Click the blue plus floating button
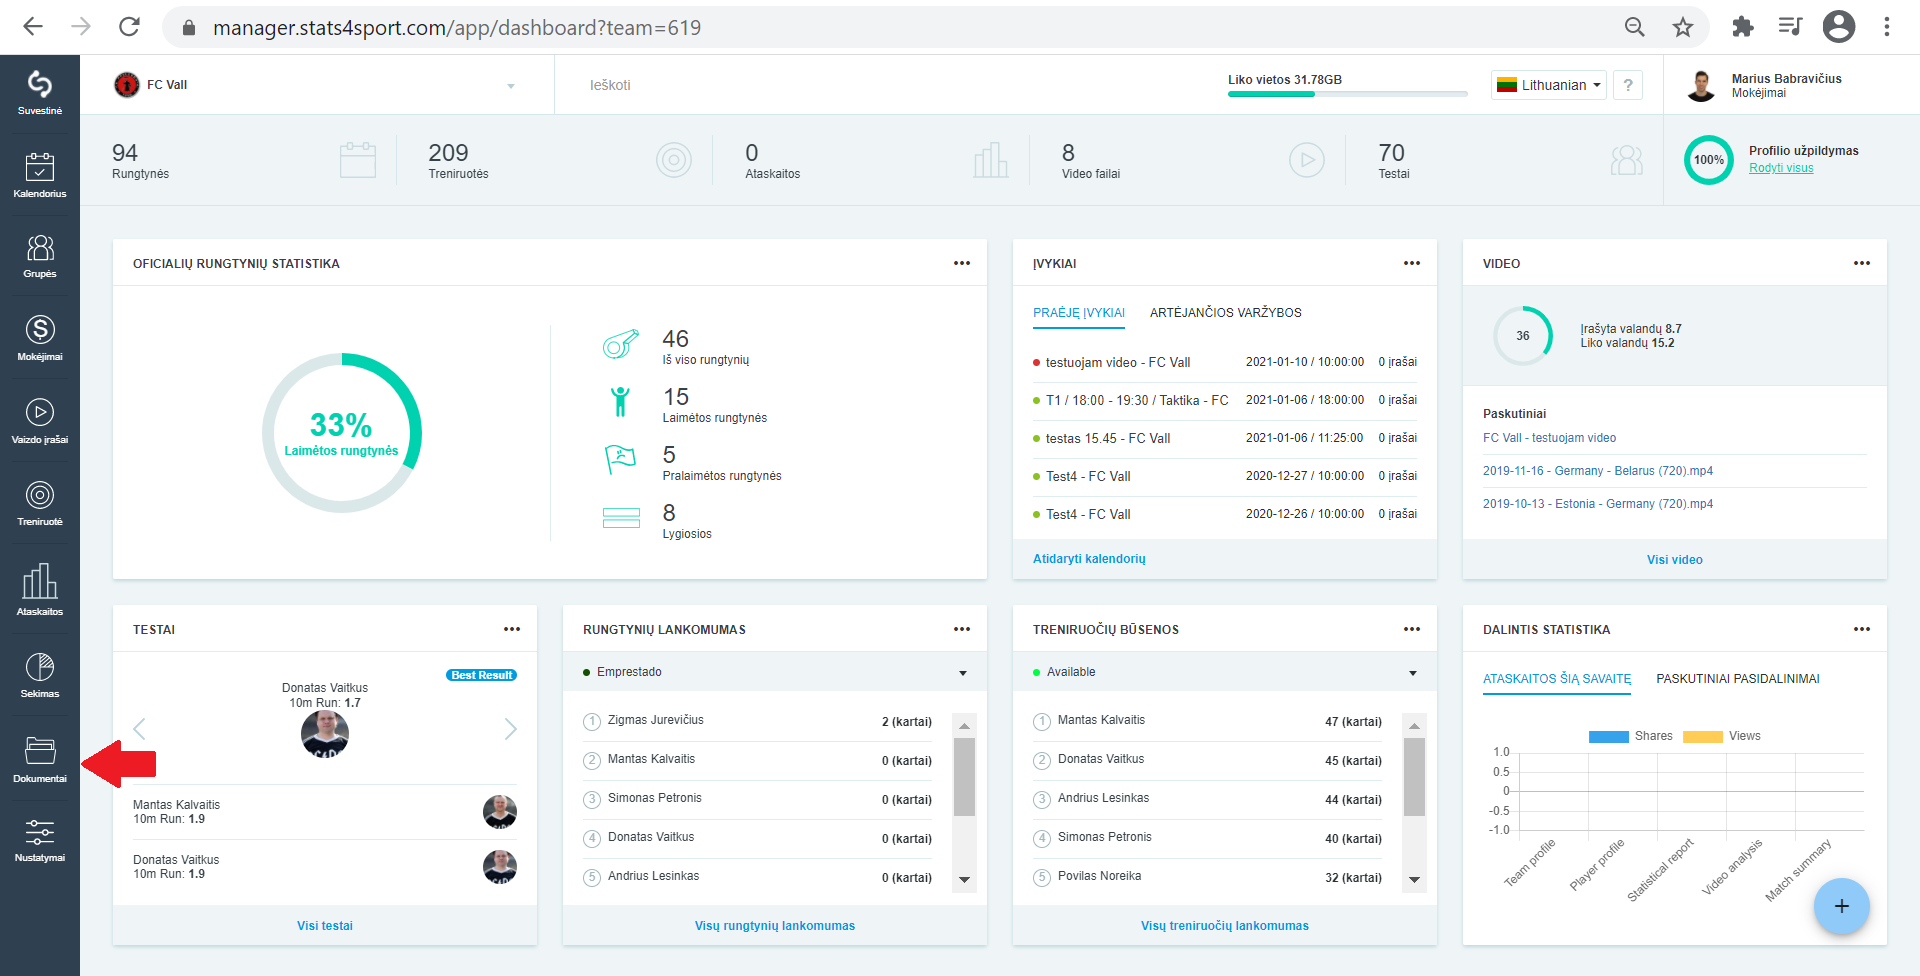This screenshot has height=976, width=1920. click(x=1841, y=906)
